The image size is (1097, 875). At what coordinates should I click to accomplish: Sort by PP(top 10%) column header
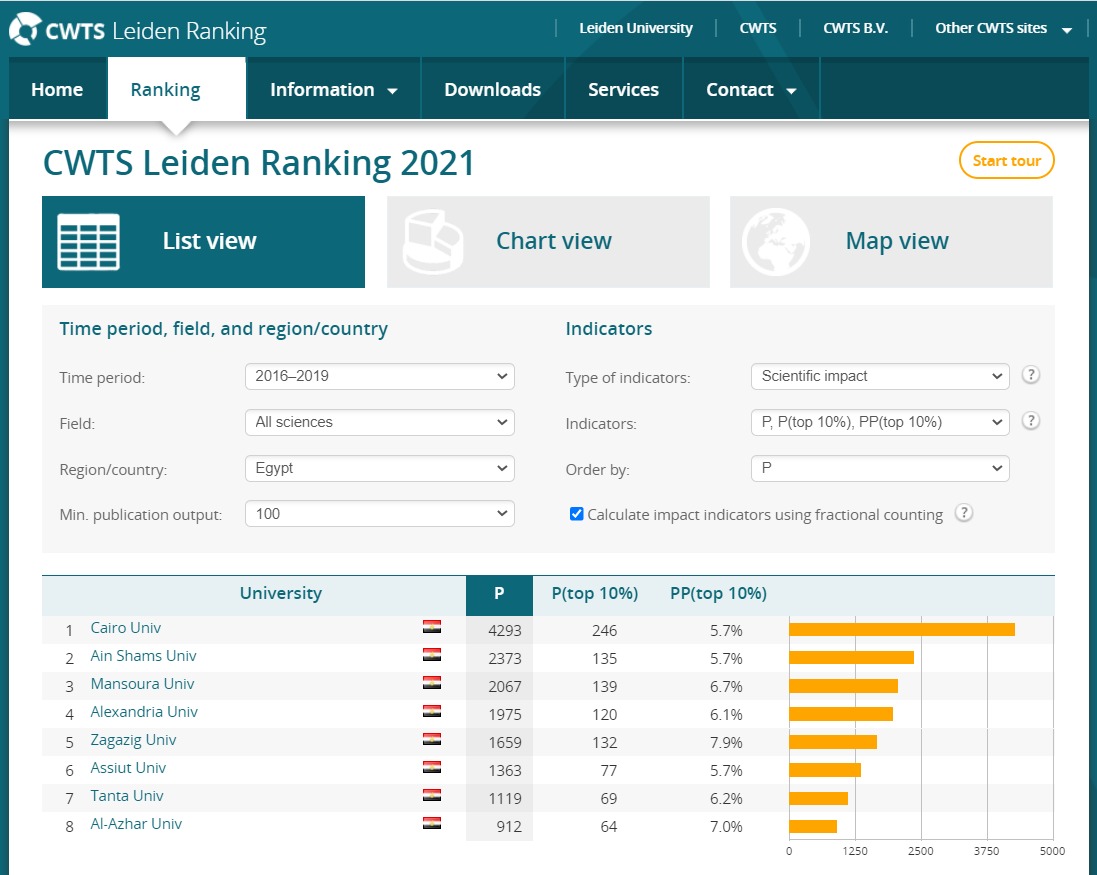pyautogui.click(x=718, y=593)
